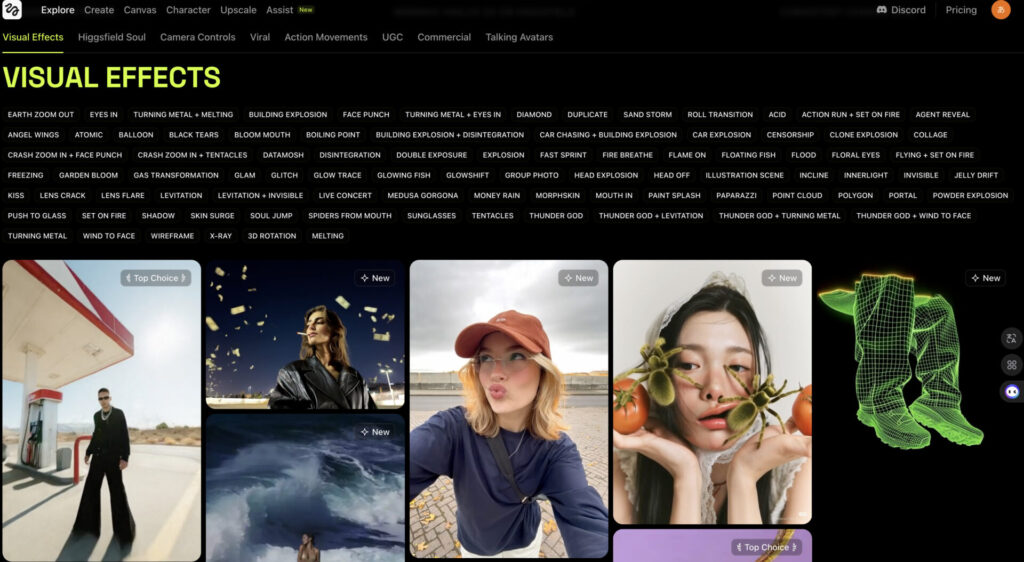This screenshot has height=562, width=1024.
Task: Pick the PAPARAZZI effect tag
Action: point(736,195)
